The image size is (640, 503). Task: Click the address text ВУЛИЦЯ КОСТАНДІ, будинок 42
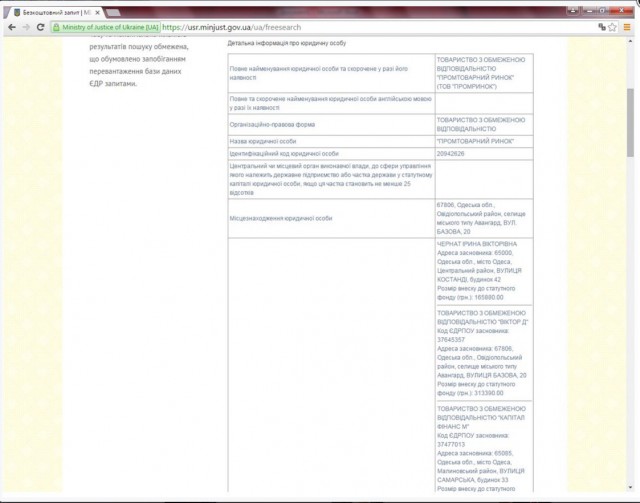click(x=479, y=275)
